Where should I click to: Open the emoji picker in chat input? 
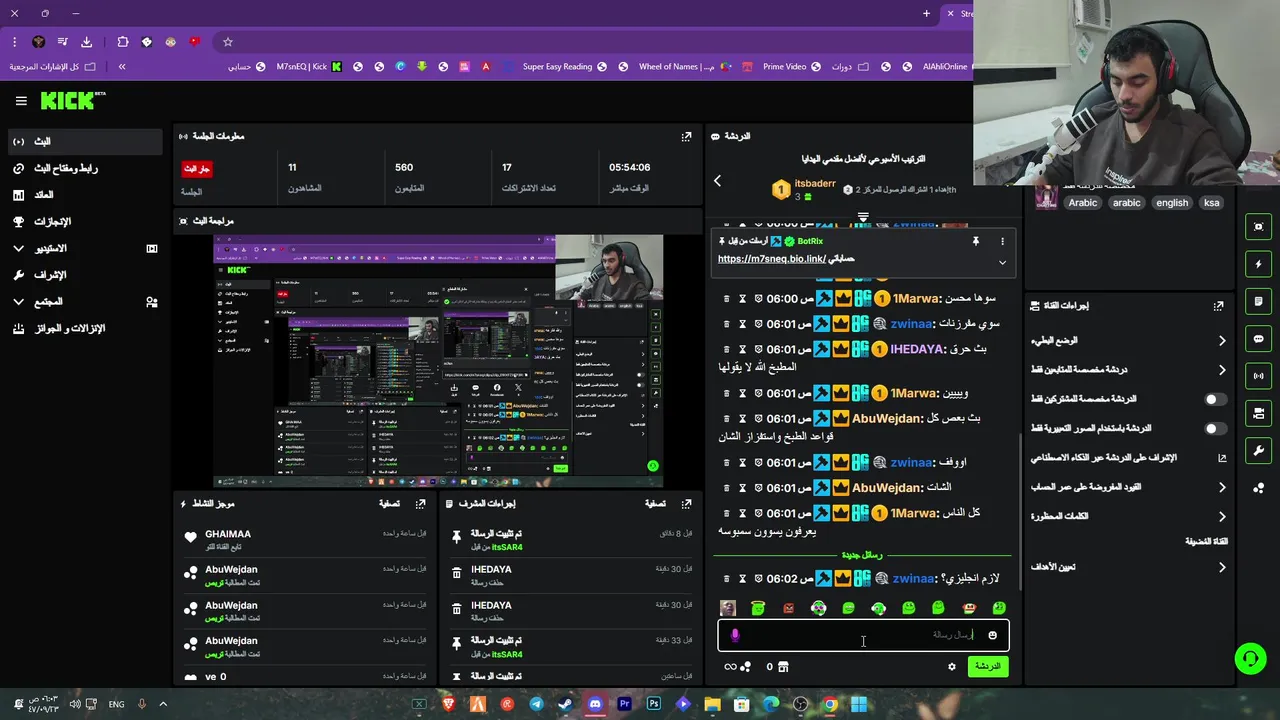click(x=992, y=635)
